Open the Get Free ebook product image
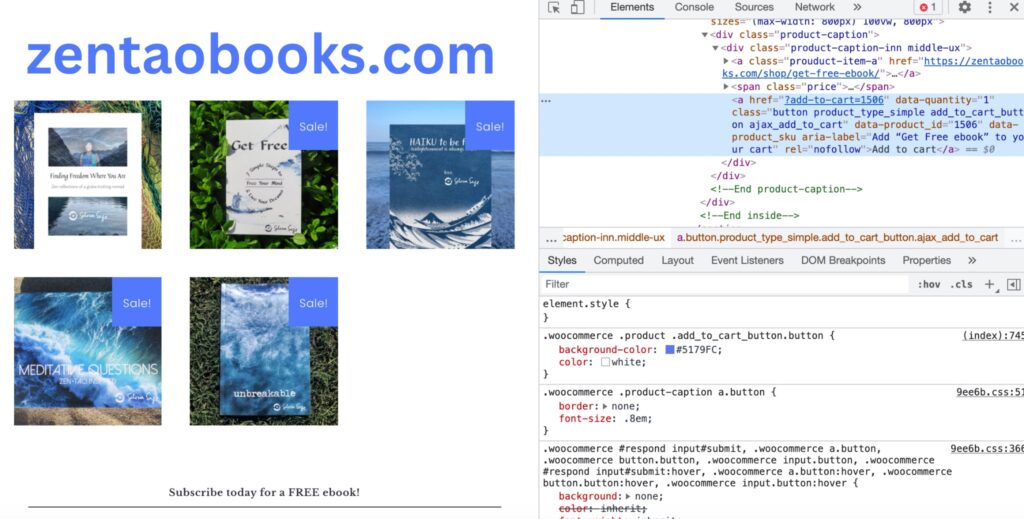1024x519 pixels. pos(264,174)
